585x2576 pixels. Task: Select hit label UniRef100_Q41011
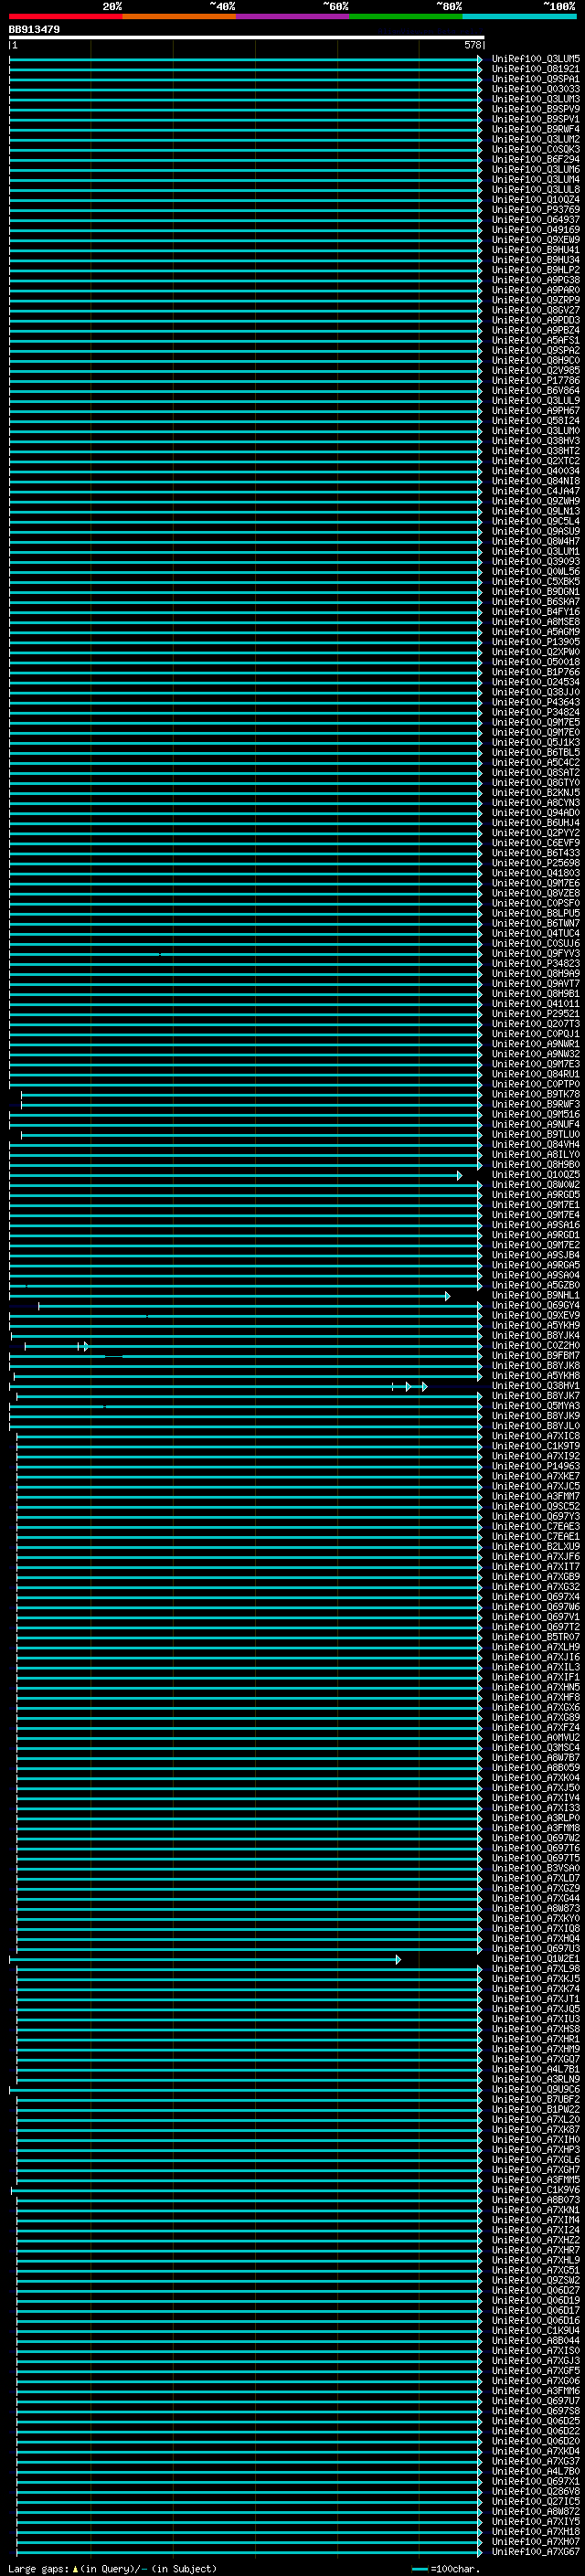(535, 1004)
